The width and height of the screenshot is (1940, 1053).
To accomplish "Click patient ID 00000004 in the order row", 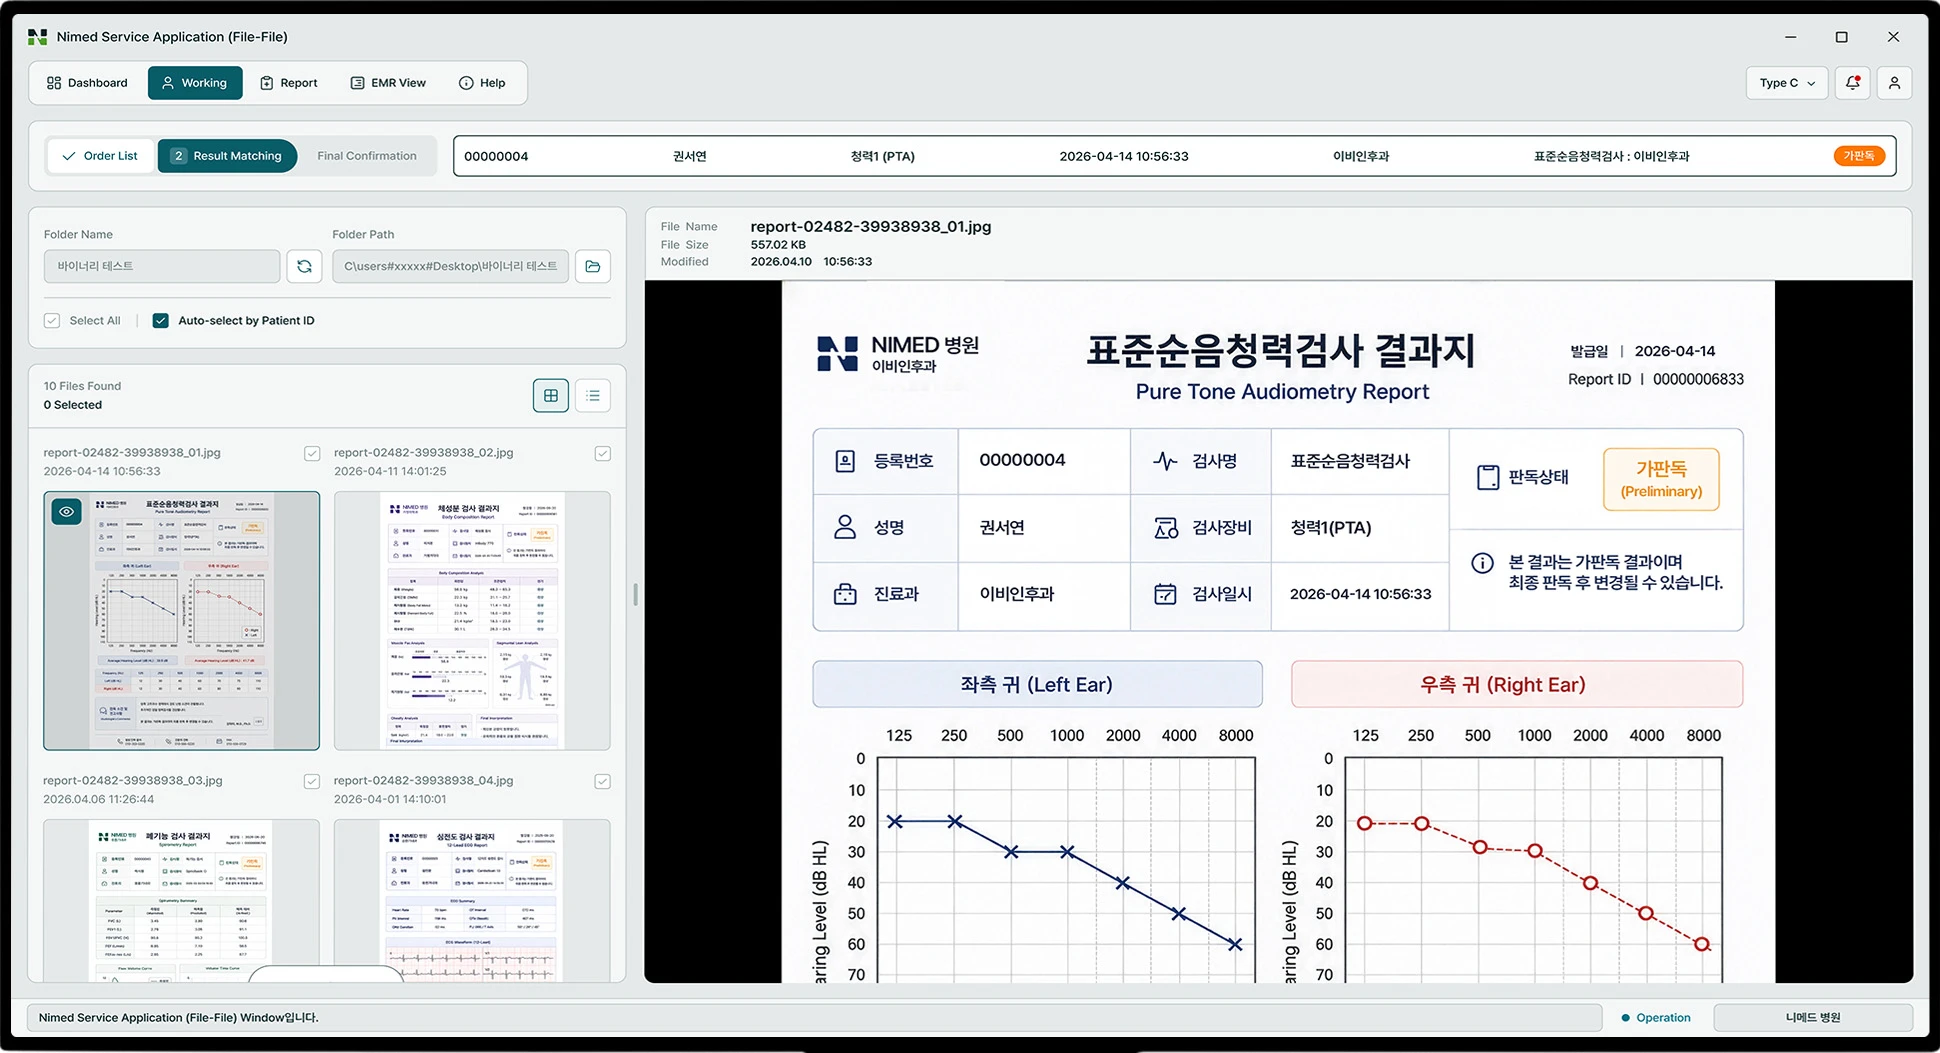I will pos(496,156).
